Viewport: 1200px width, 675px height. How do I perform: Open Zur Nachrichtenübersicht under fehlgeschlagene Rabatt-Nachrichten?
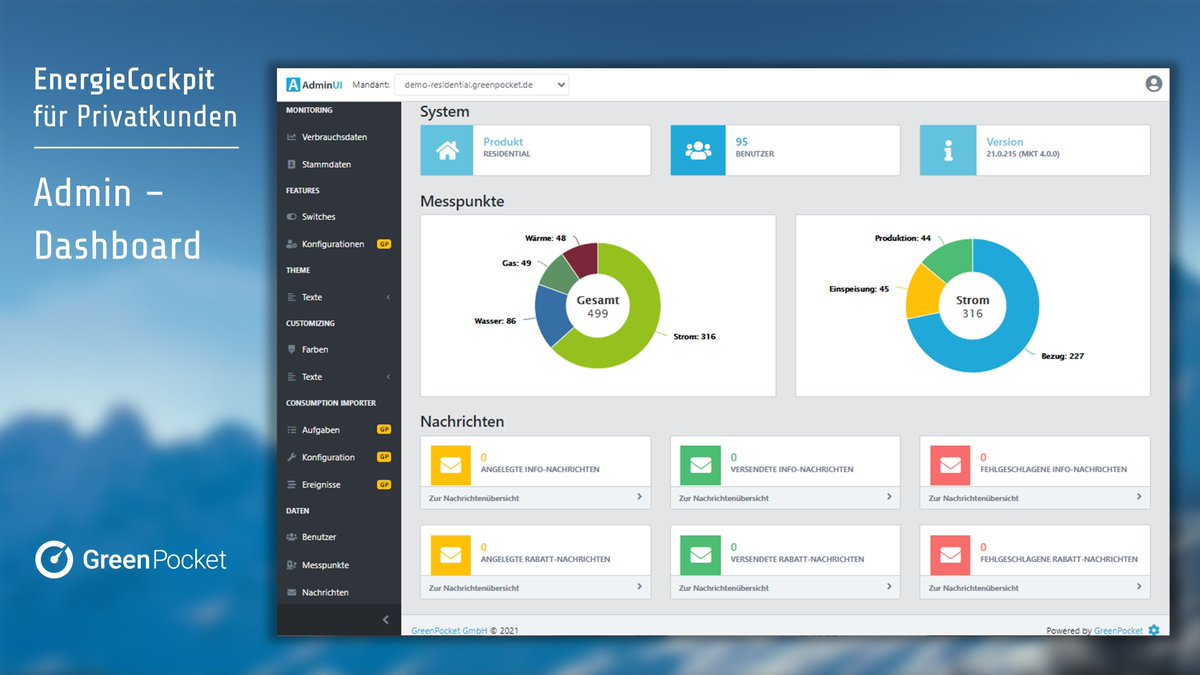click(973, 588)
